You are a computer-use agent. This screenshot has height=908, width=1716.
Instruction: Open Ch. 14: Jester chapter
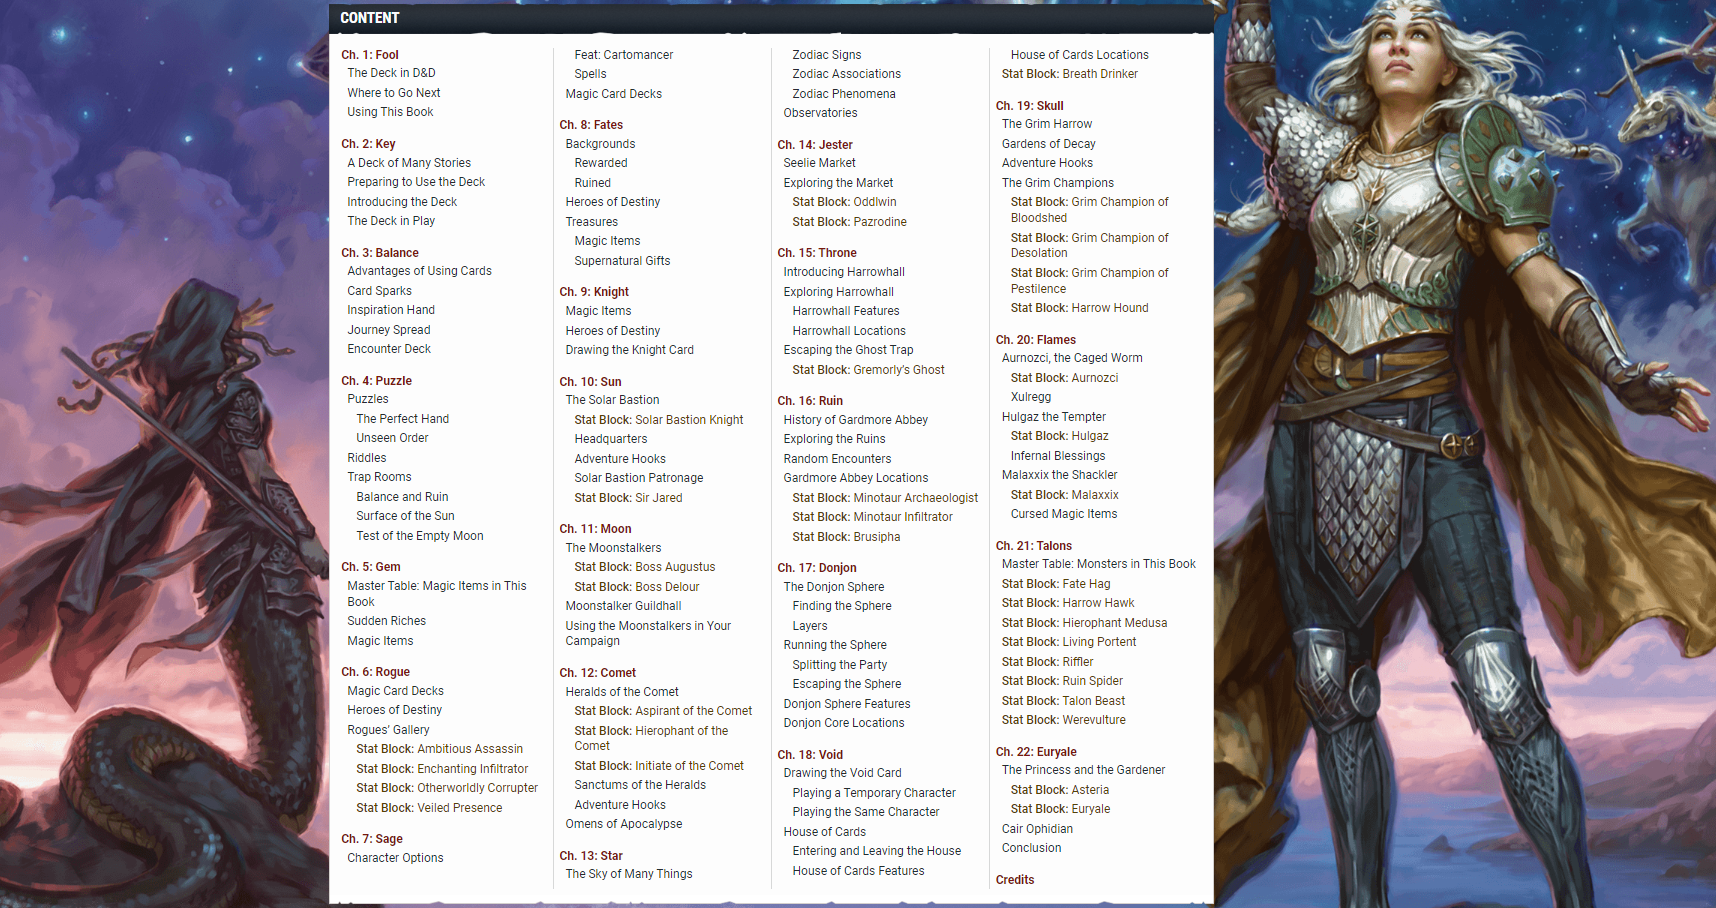815,145
